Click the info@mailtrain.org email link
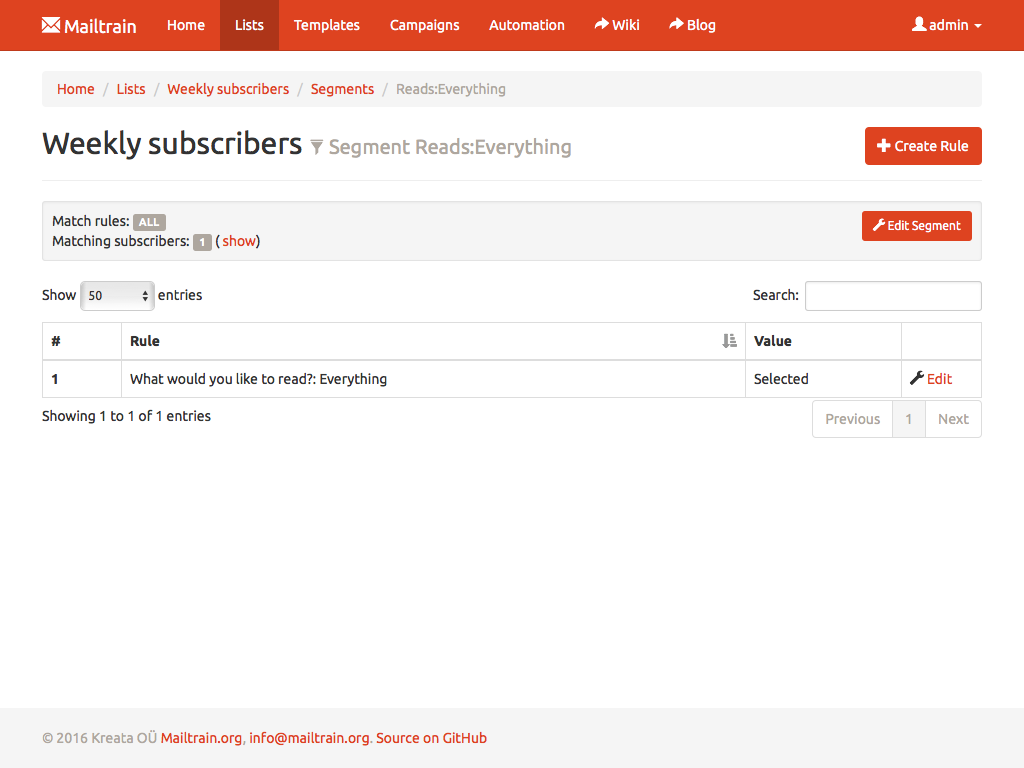 (x=309, y=738)
